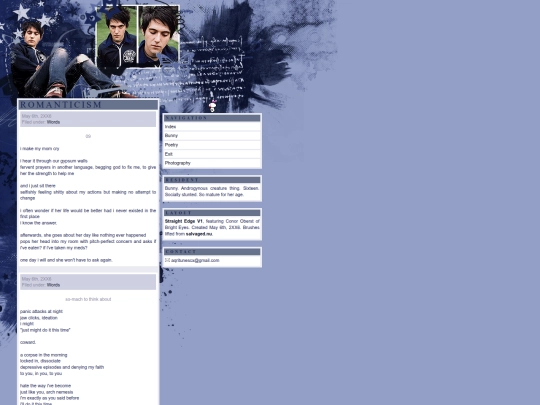Viewport: 540px width, 405px height.
Task: Click the envelope icon beside the email
Action: [x=167, y=260]
